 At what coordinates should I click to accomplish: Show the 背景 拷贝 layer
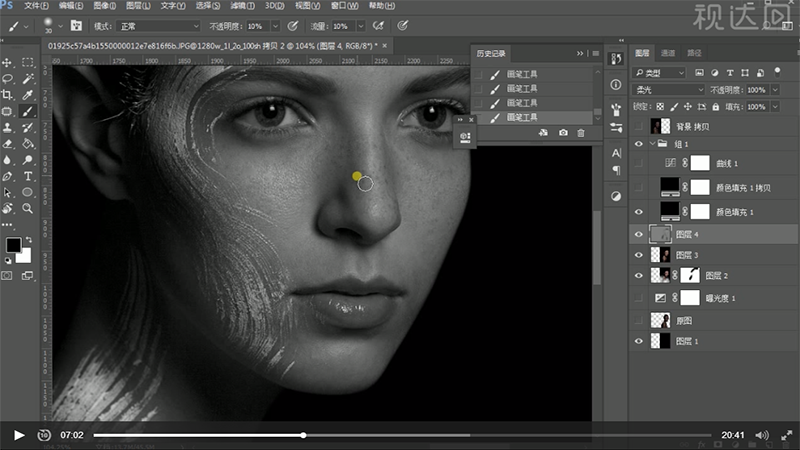point(638,127)
